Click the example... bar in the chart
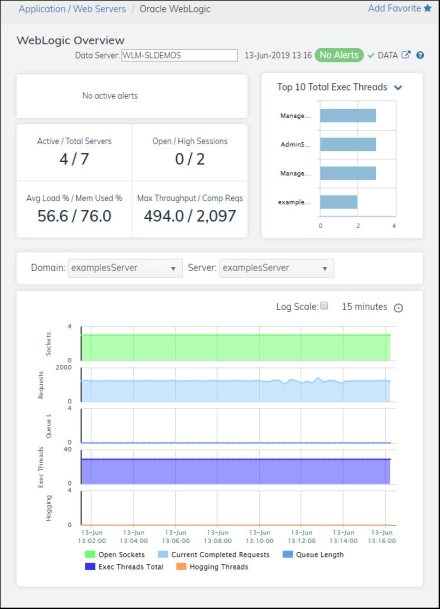 pyautogui.click(x=339, y=202)
